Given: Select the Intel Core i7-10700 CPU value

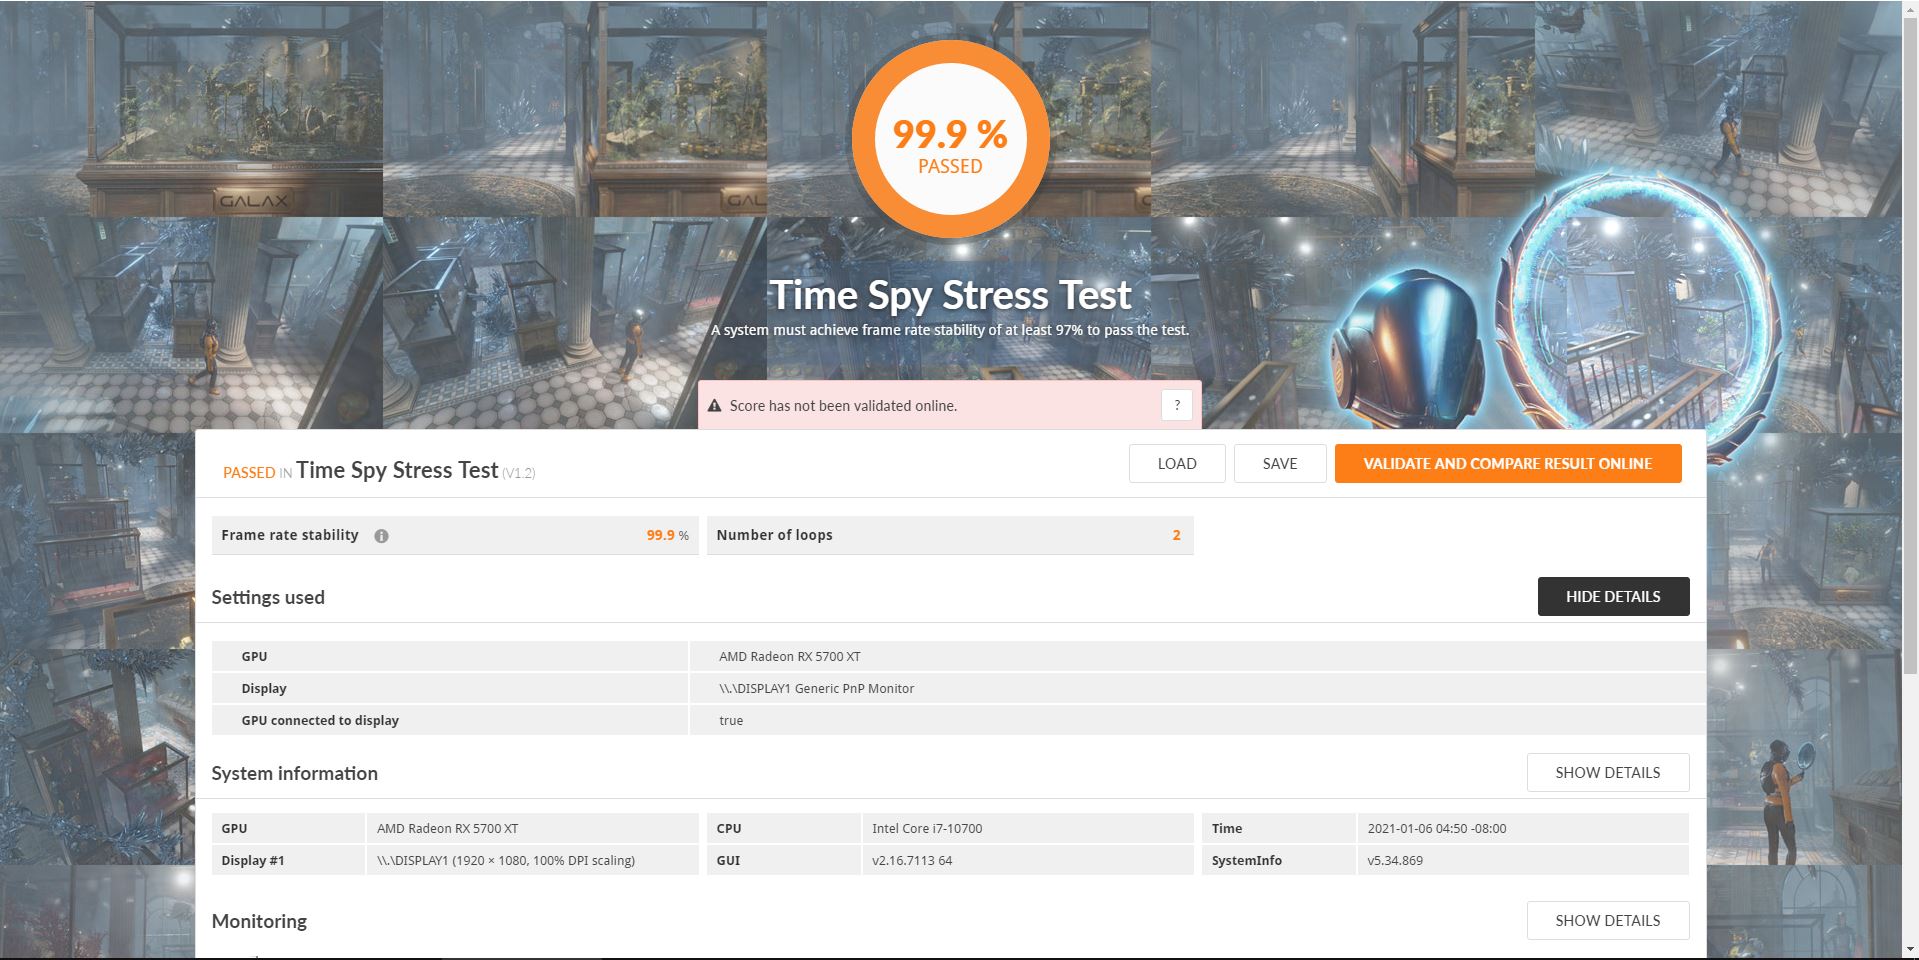Looking at the screenshot, I should pos(927,828).
